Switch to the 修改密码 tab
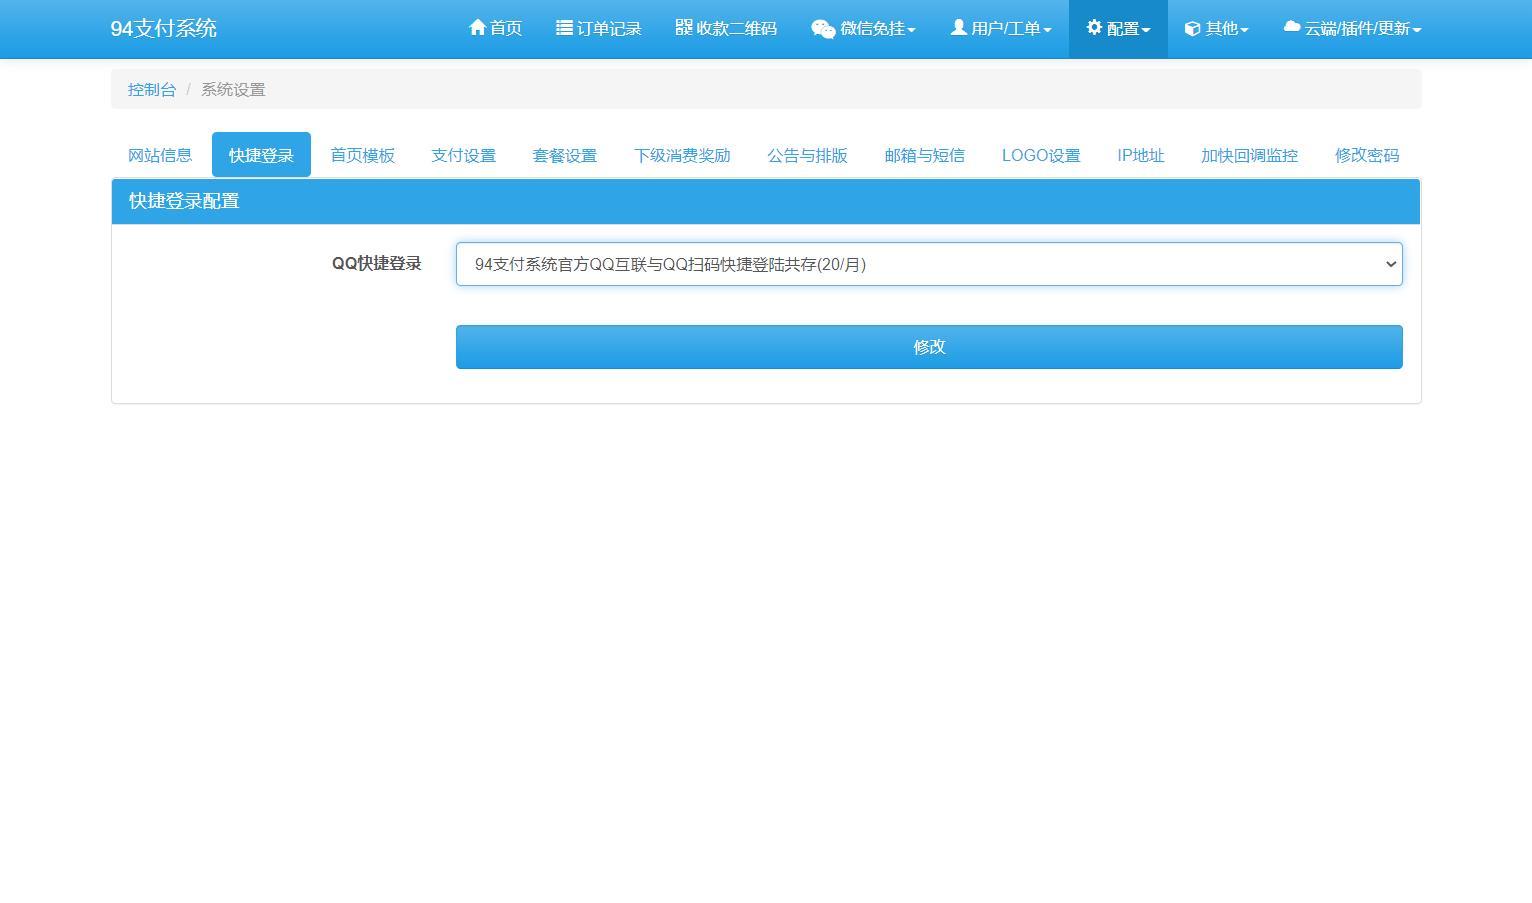1532x903 pixels. (x=1366, y=155)
